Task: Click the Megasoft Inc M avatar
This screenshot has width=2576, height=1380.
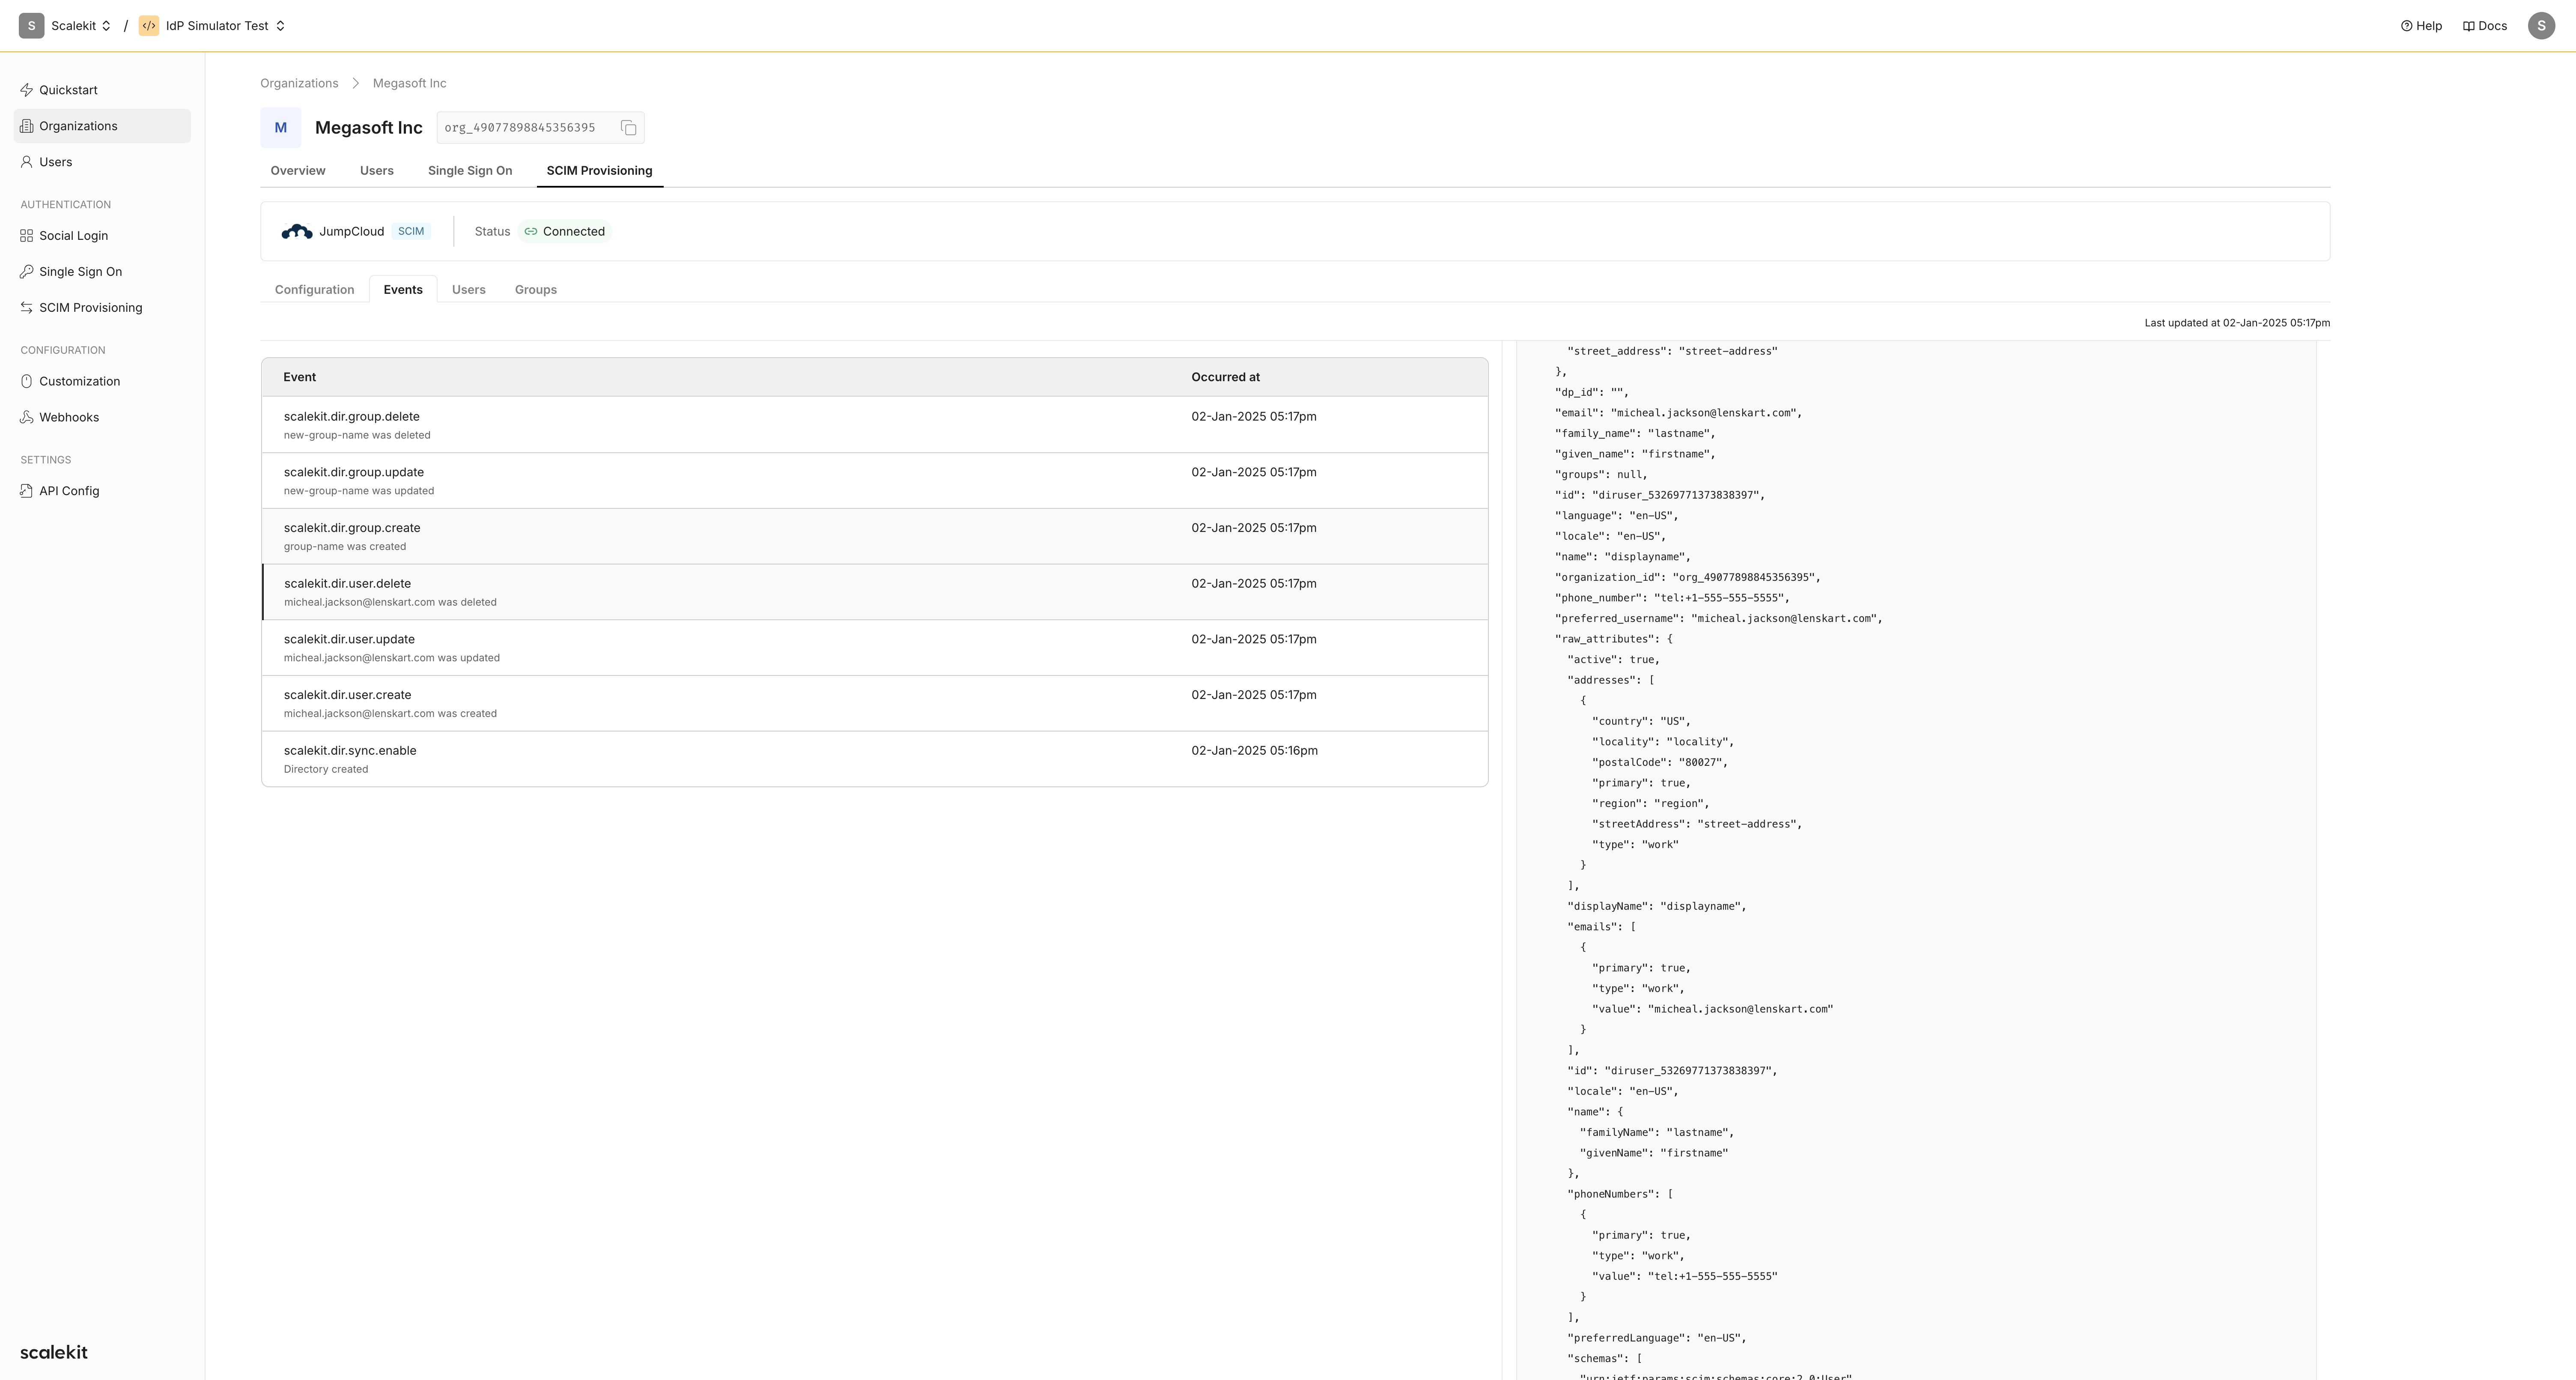Action: click(x=281, y=128)
